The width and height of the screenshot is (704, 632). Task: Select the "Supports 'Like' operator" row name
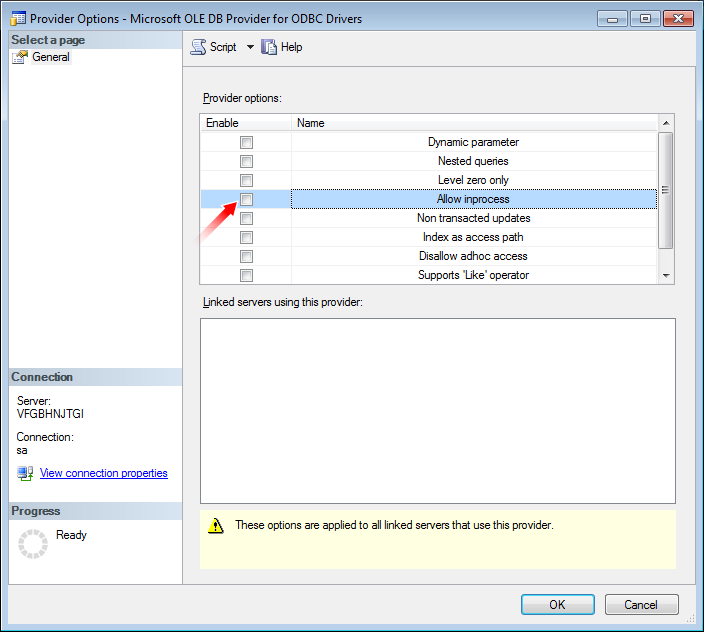point(474,275)
